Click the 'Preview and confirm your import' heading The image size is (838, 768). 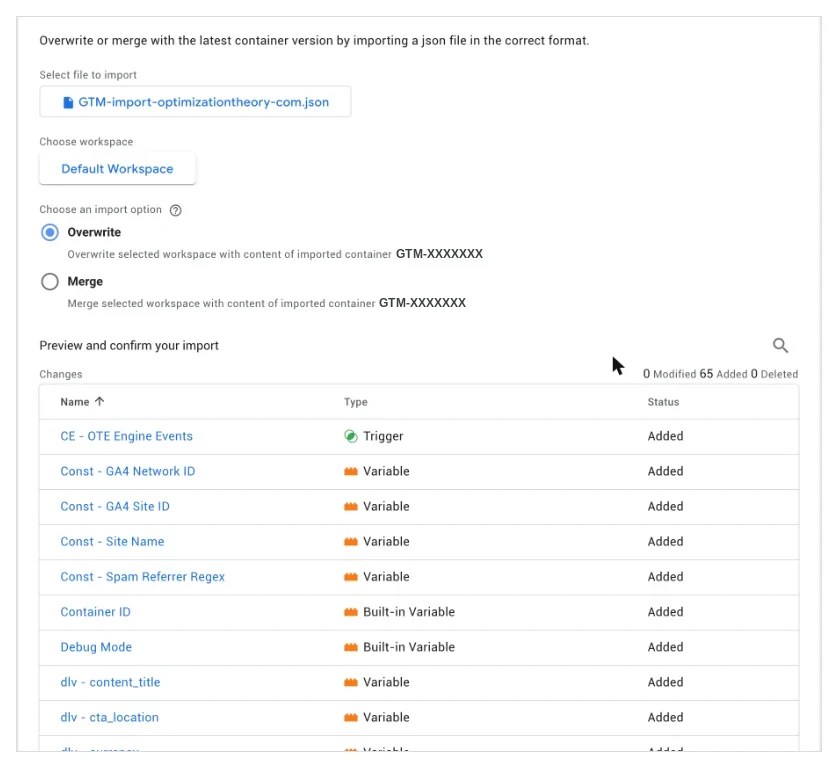[129, 346]
